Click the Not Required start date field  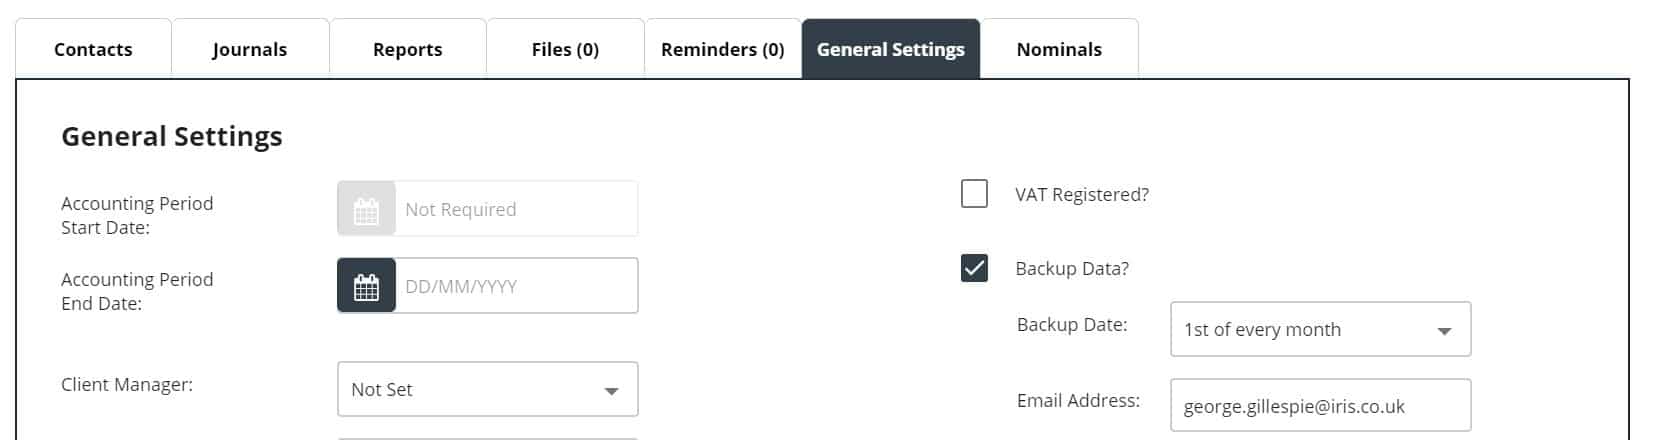tap(516, 210)
